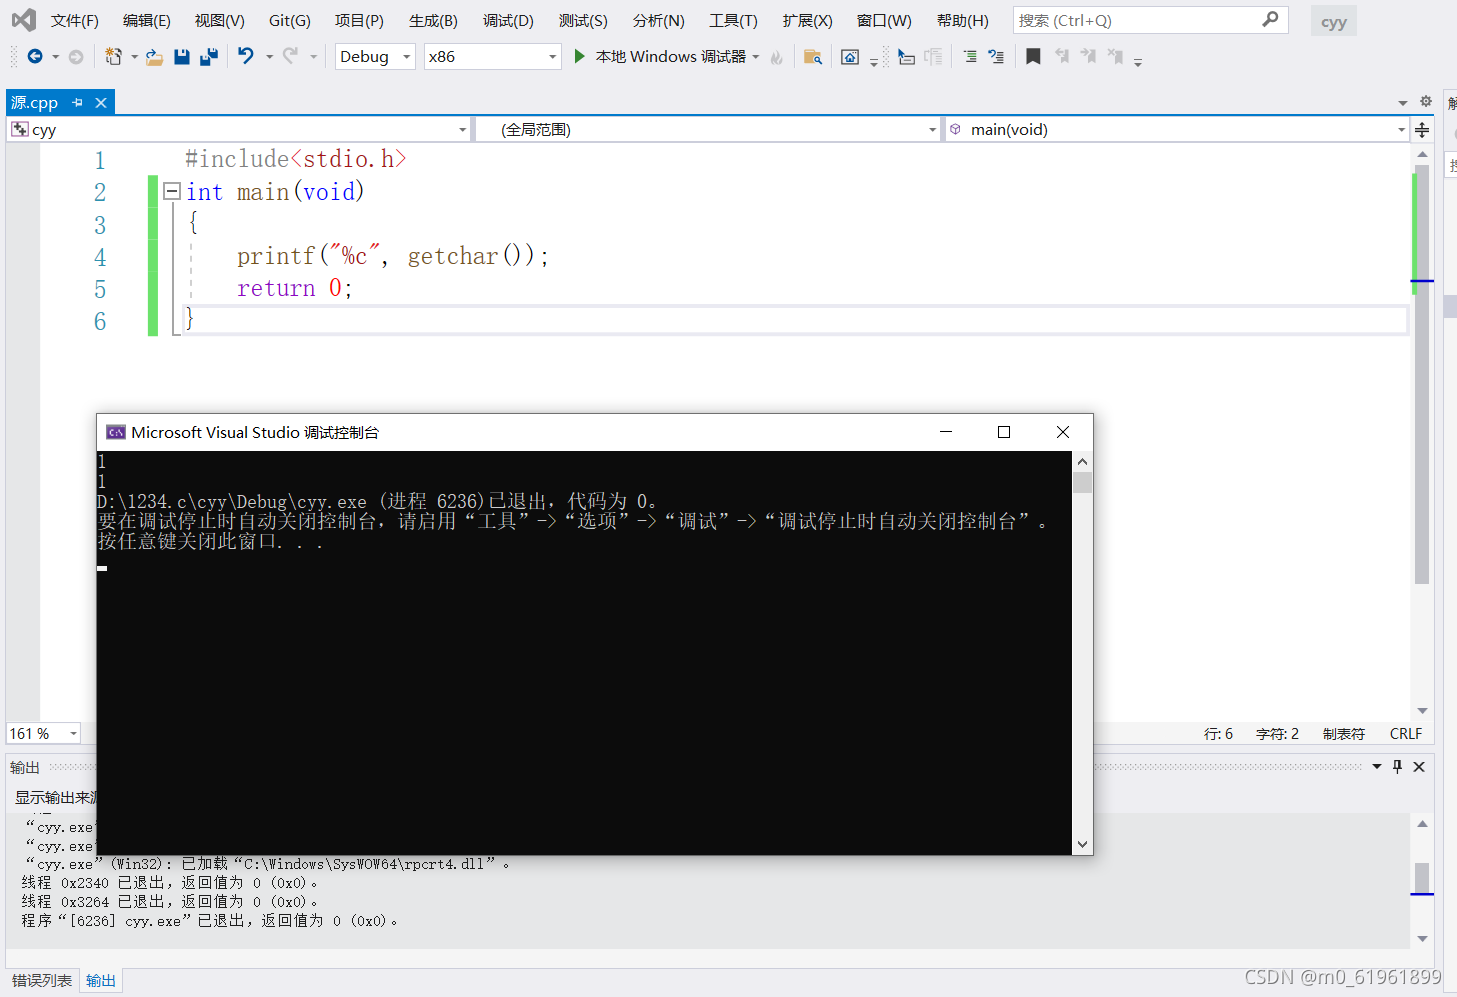
Task: Click the code editor vertical scrollbar thumb
Action: pos(1422,375)
